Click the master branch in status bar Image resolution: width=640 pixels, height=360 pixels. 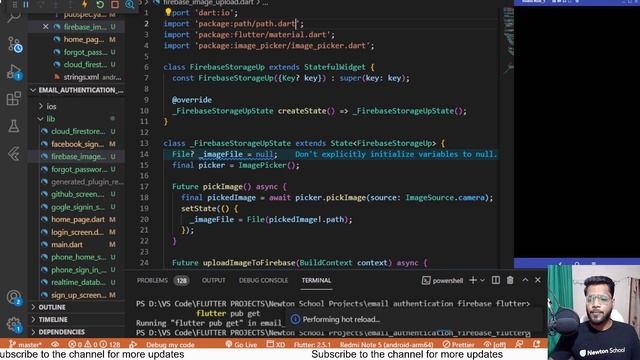pos(26,344)
